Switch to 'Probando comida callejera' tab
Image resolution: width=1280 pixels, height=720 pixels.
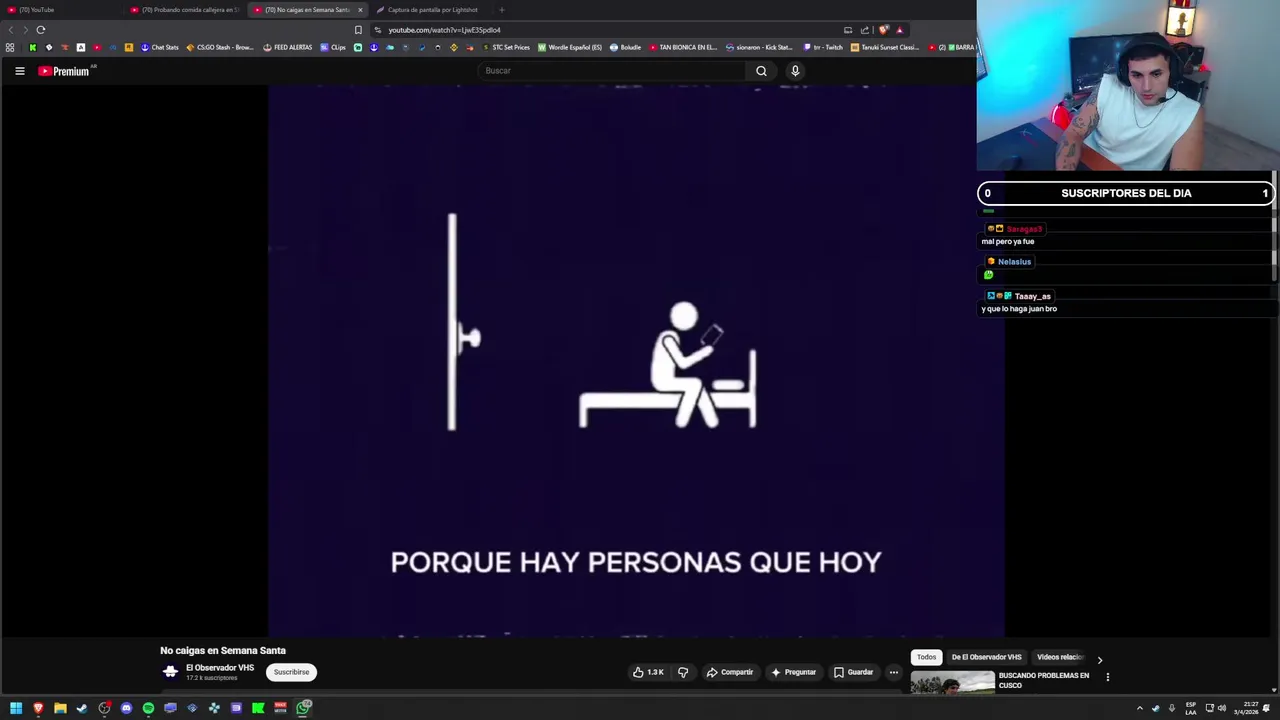click(x=186, y=10)
